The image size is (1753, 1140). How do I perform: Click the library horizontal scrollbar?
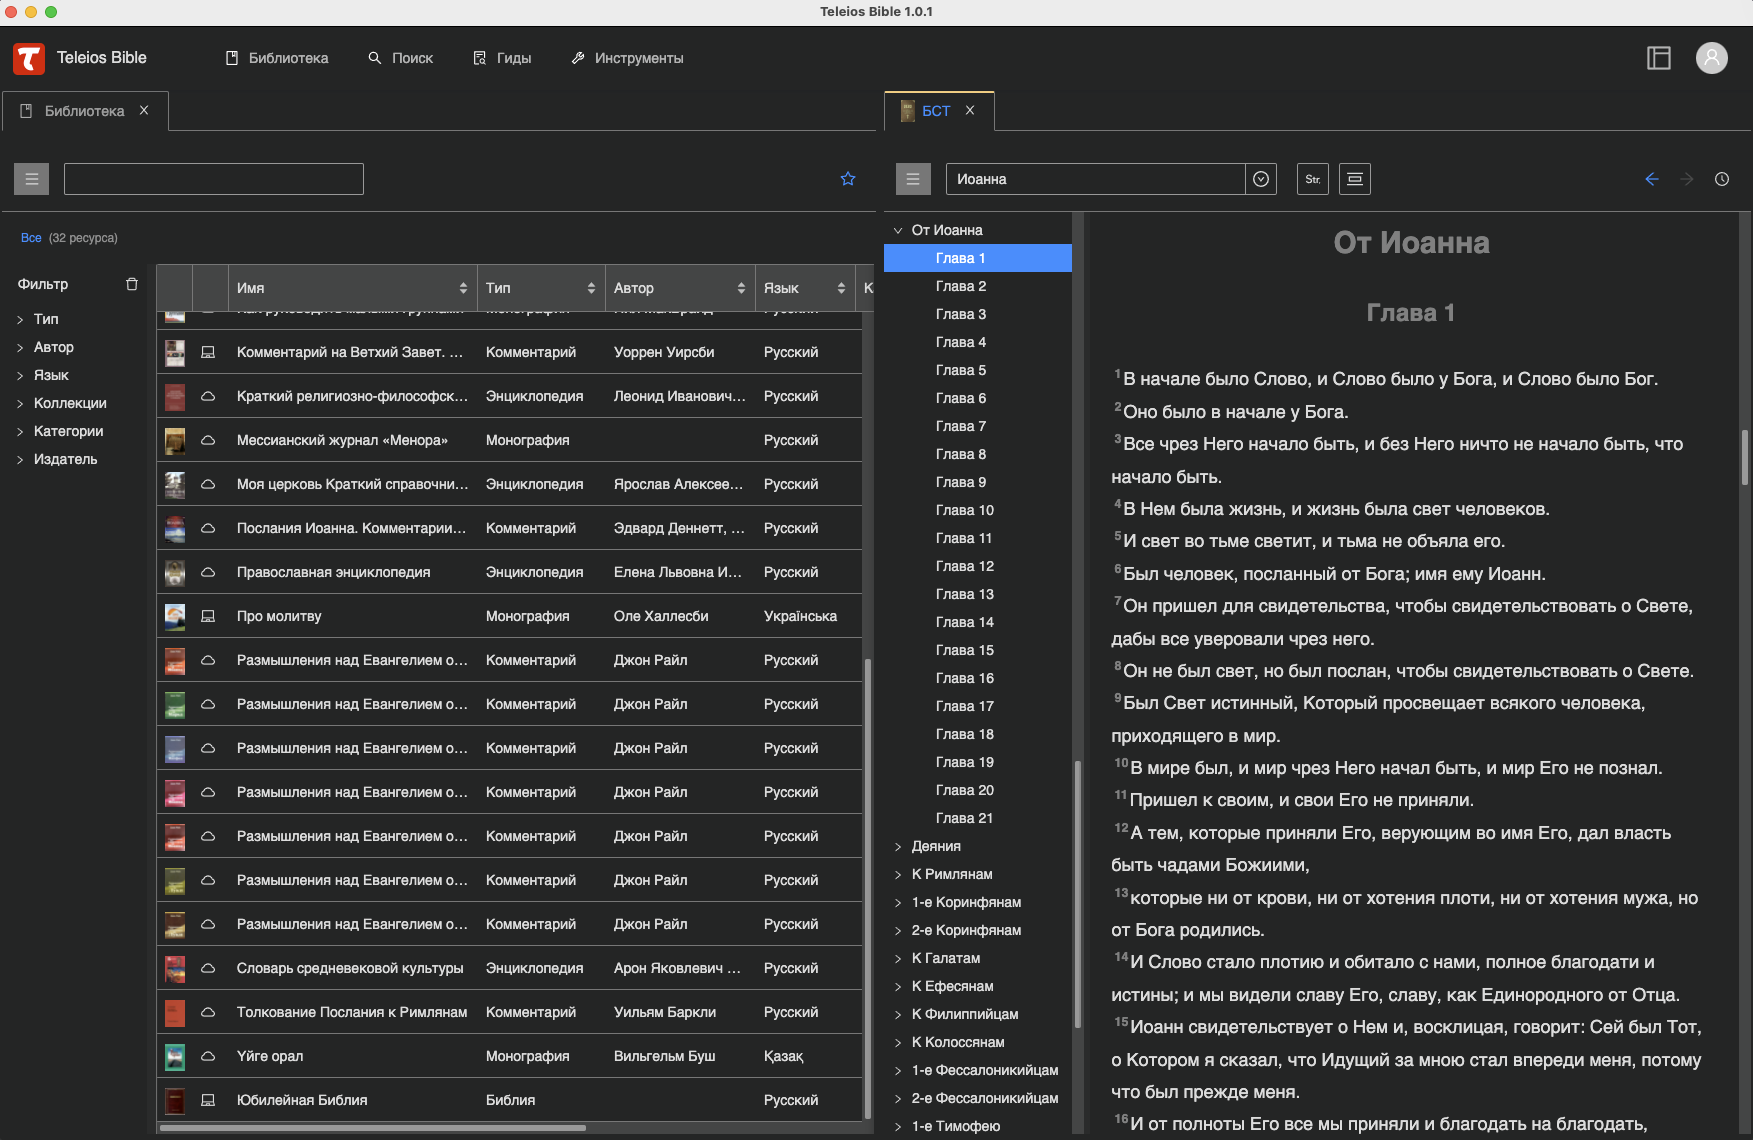point(373,1128)
